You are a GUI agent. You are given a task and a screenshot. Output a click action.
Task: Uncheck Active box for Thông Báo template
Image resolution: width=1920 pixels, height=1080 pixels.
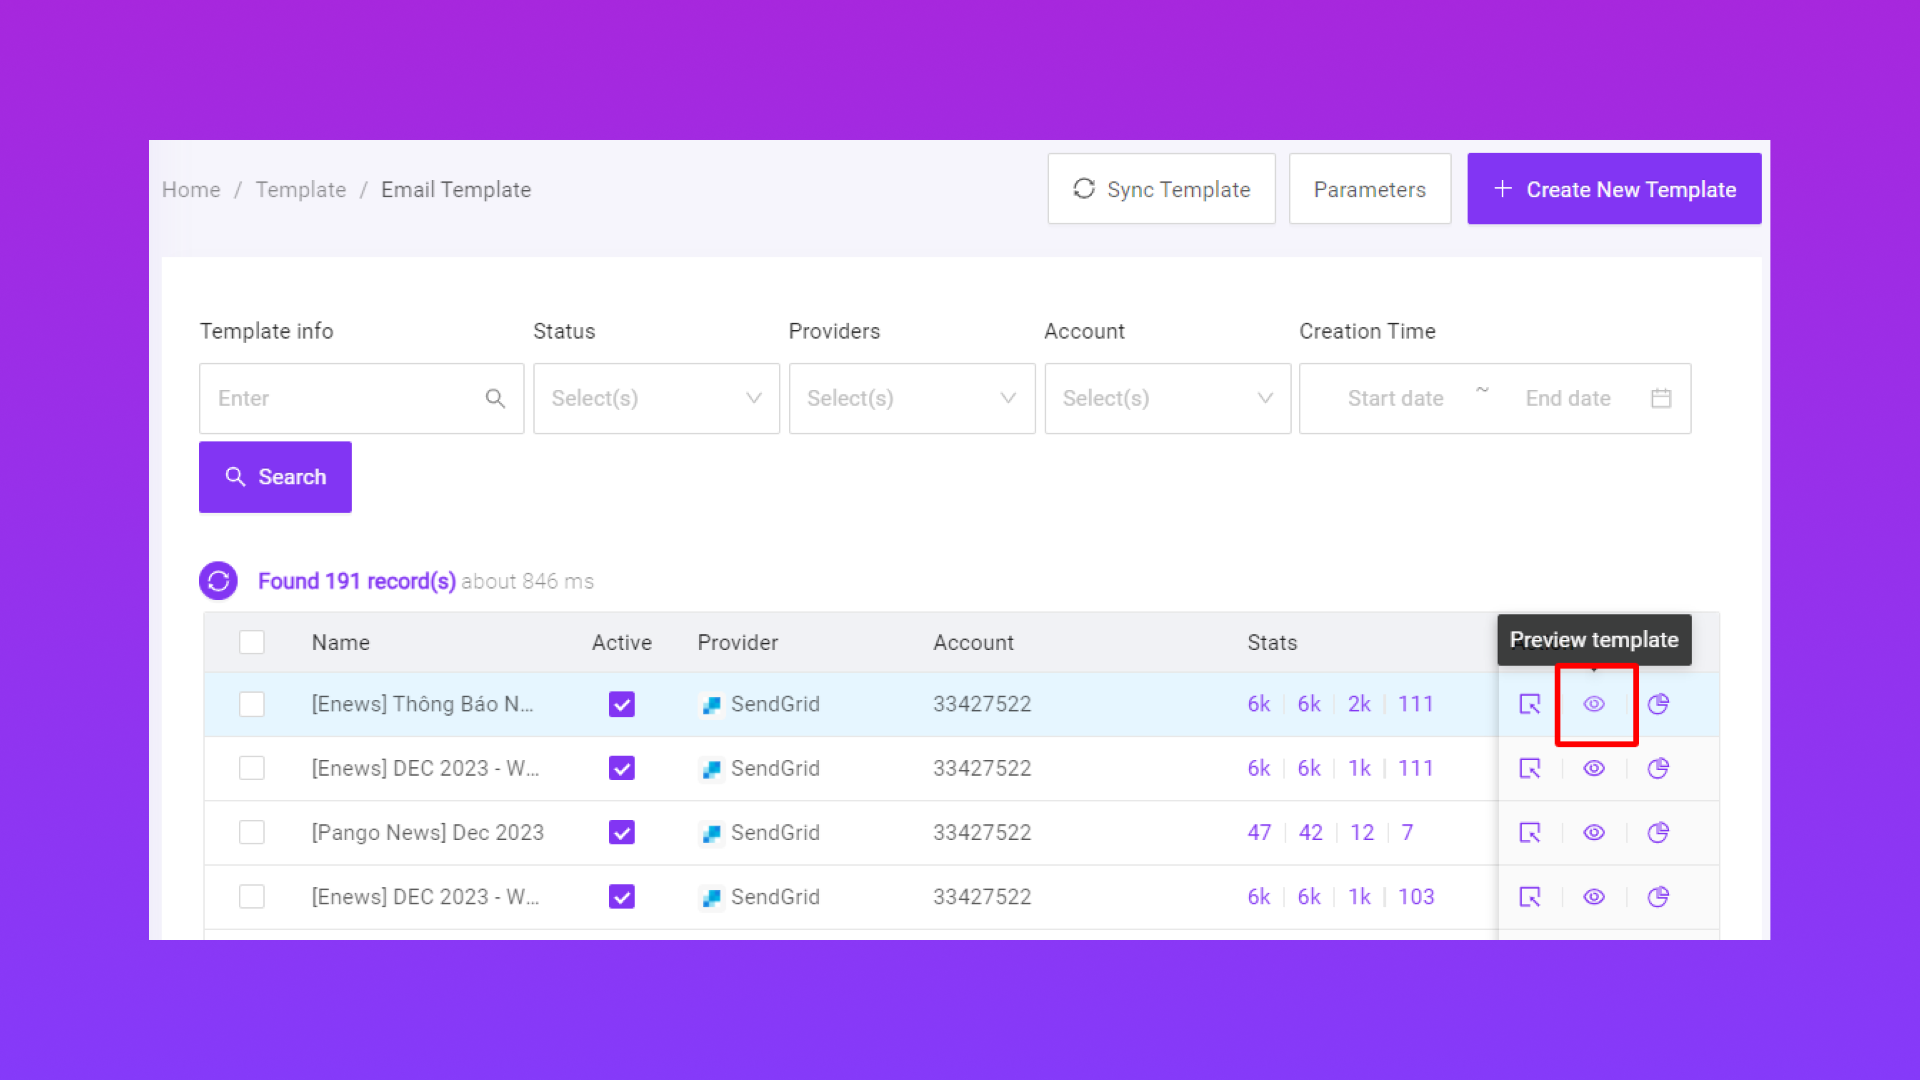tap(621, 704)
